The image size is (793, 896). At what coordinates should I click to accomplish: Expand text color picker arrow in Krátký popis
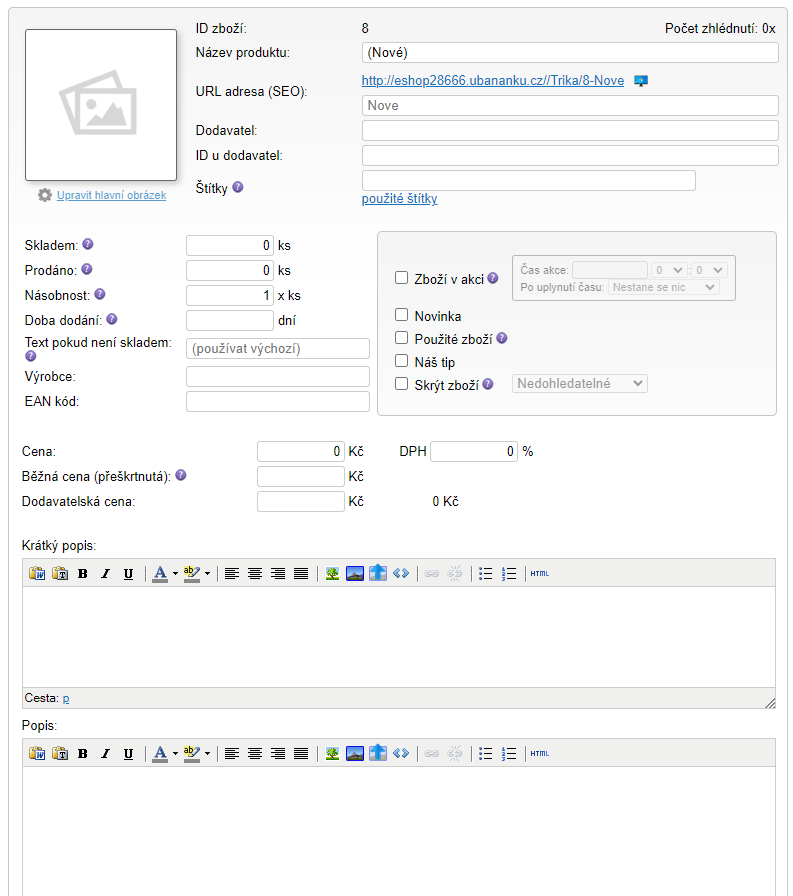pos(175,574)
